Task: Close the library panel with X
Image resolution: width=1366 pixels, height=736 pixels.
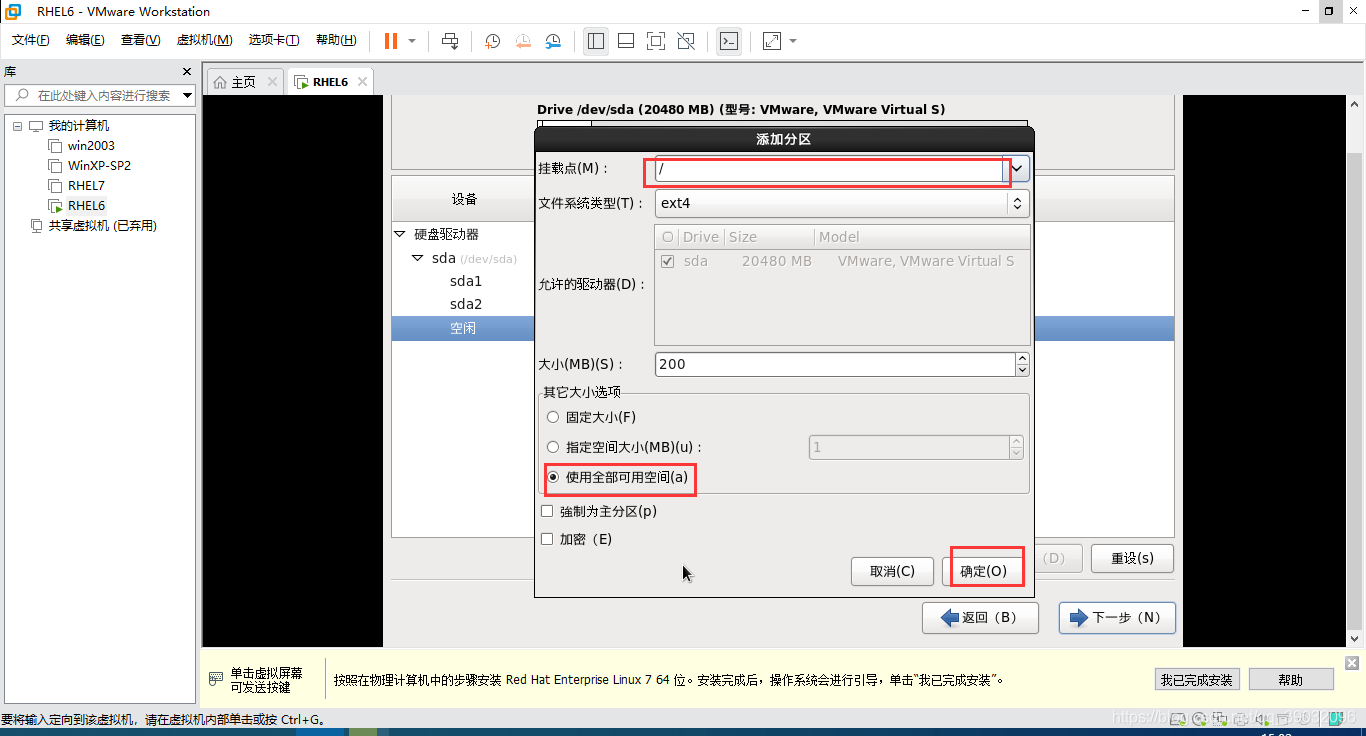Action: point(186,72)
